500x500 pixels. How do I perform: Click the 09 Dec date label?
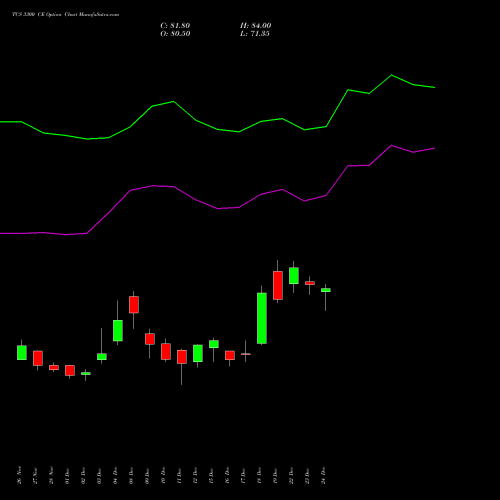pyautogui.click(x=147, y=475)
